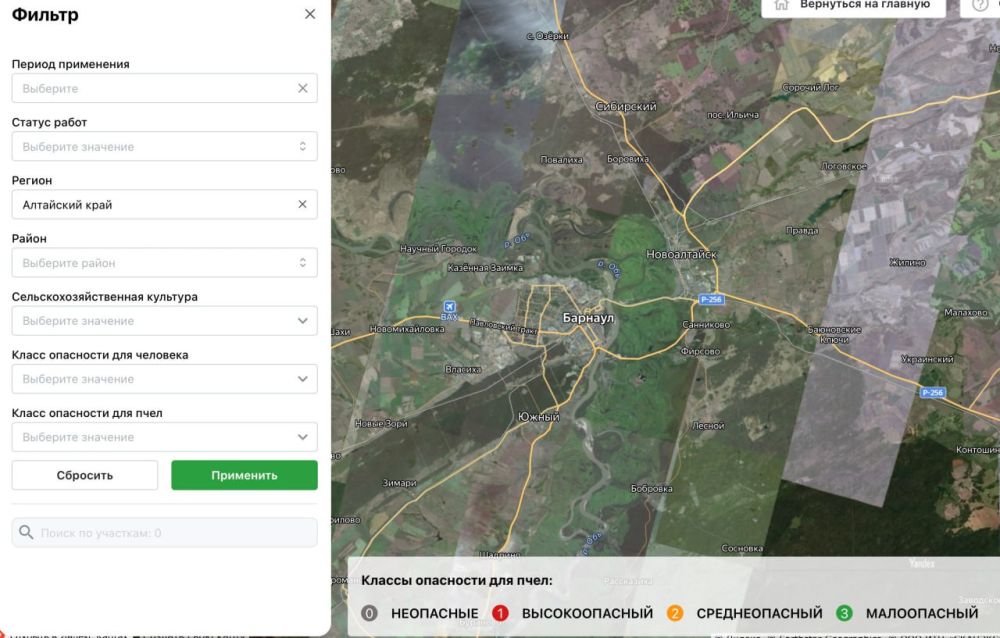Click the Новые Зори map label
The image size is (1000, 638).
(381, 423)
